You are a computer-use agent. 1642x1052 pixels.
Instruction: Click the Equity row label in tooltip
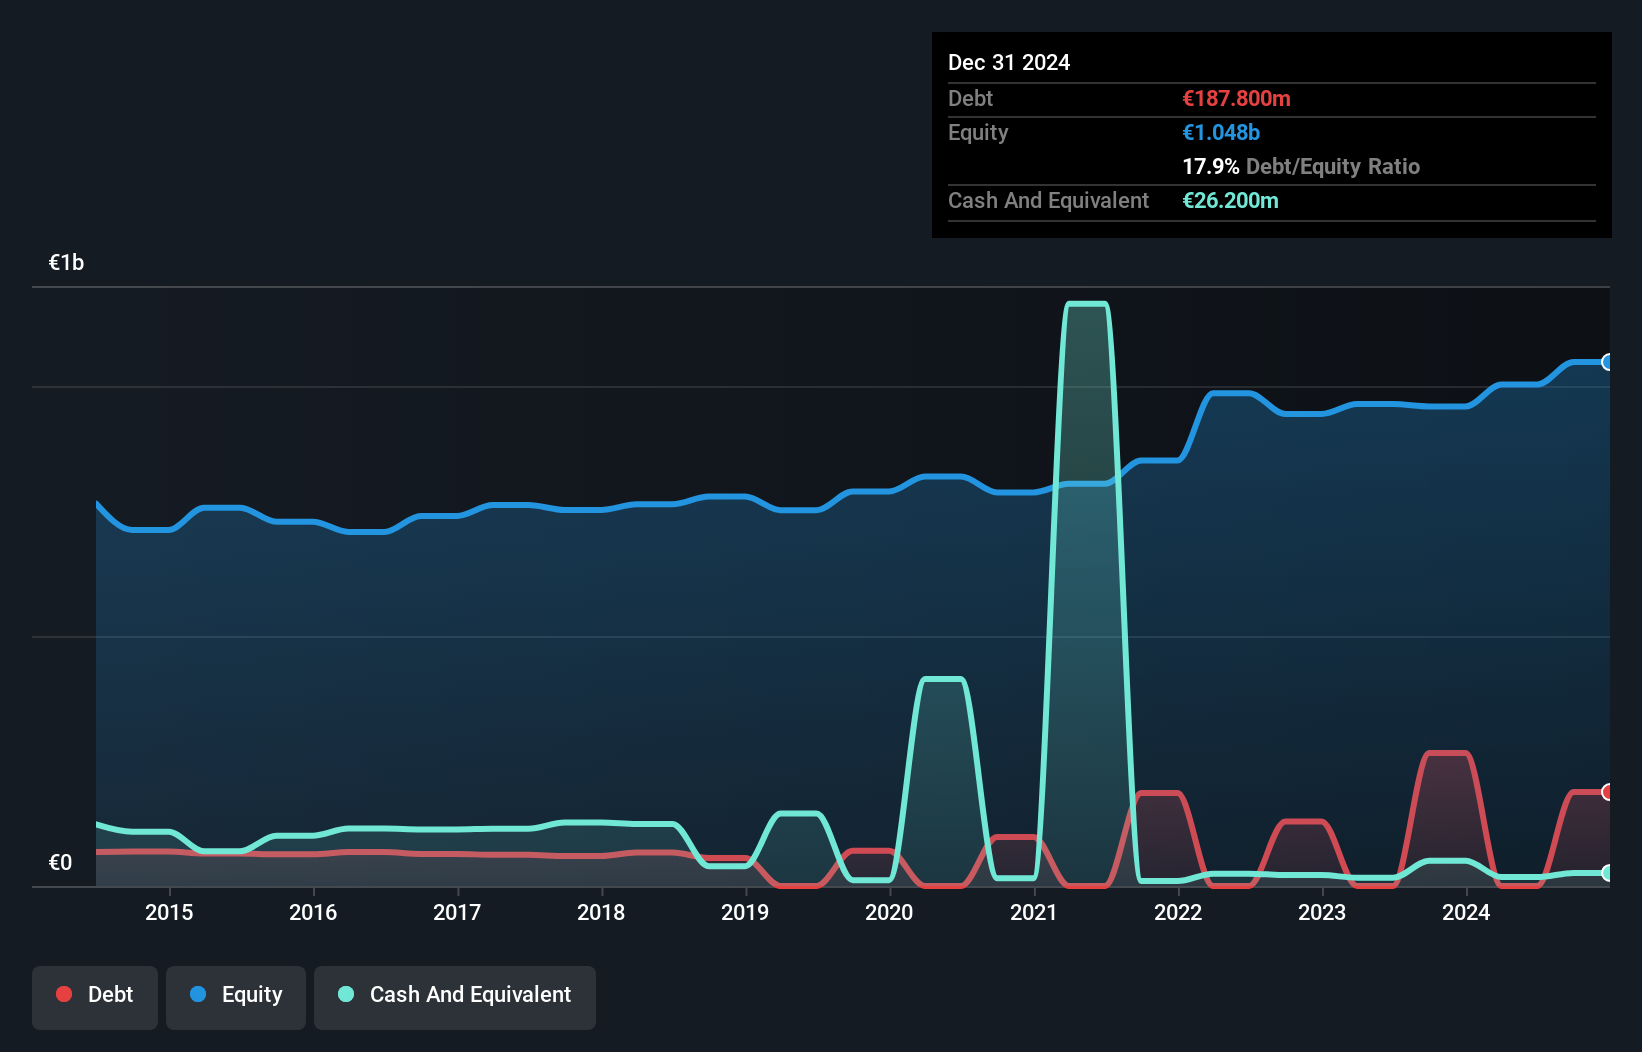click(978, 132)
